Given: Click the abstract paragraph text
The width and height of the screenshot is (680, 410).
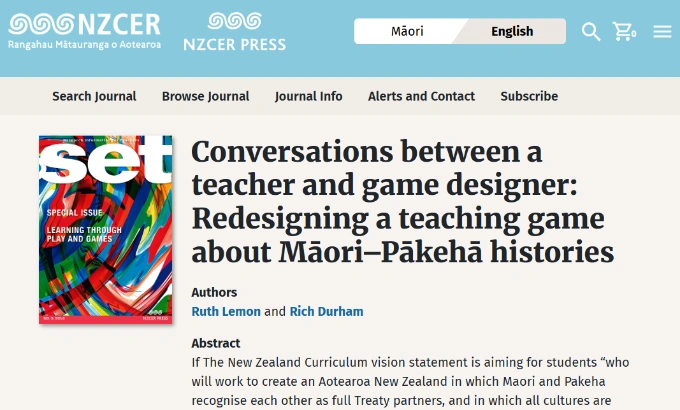Looking at the screenshot, I should 410,381.
